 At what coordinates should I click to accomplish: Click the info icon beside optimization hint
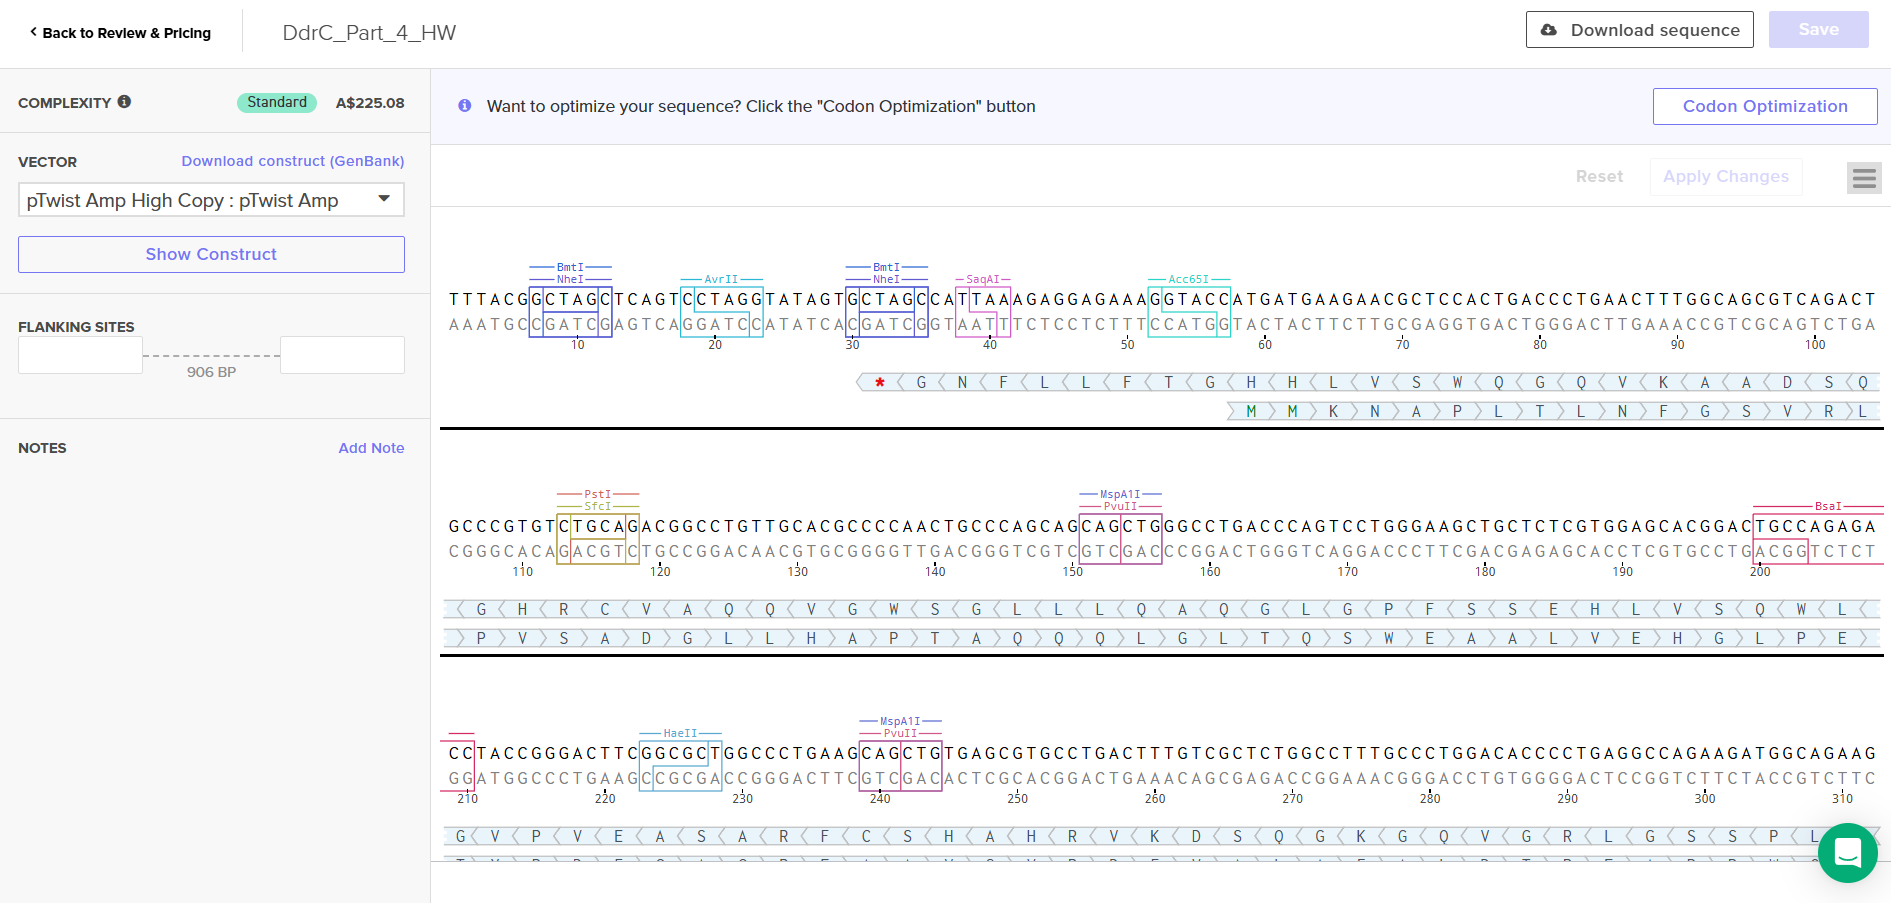[x=465, y=106]
